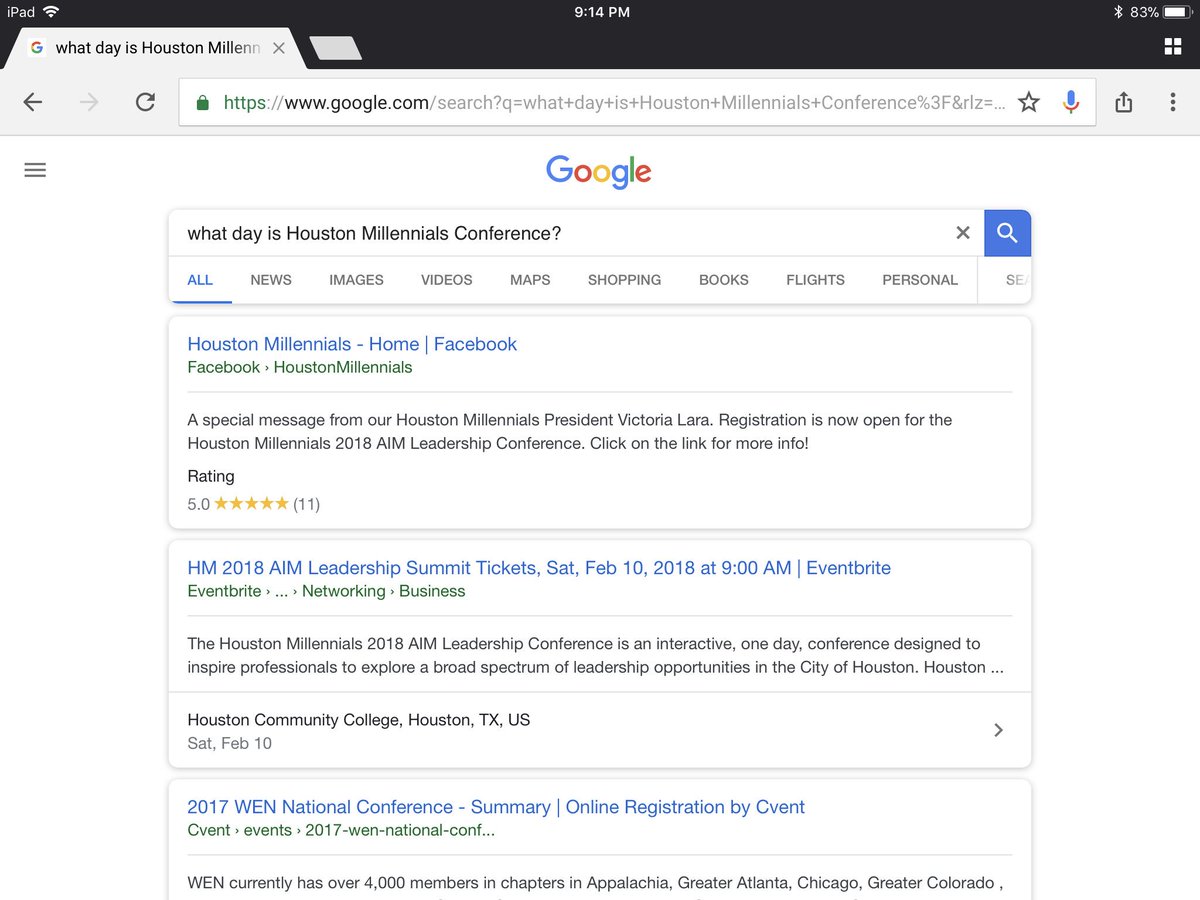Click the Eventbrite result description snippet

click(x=596, y=656)
